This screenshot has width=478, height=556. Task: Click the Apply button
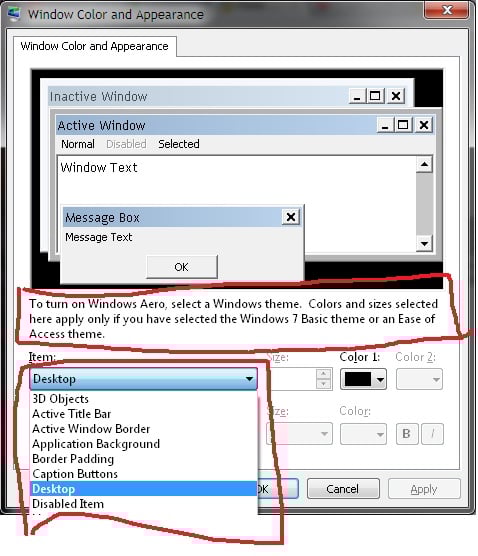(x=424, y=489)
